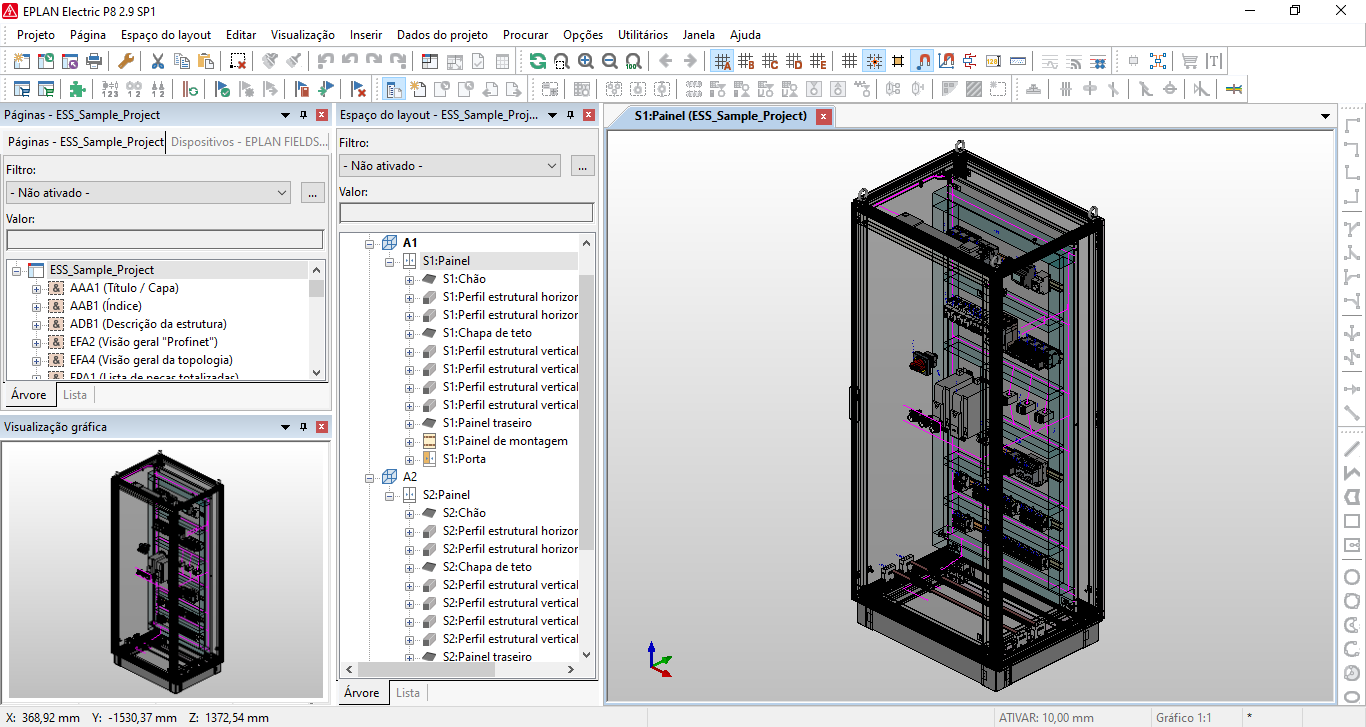Viewport: 1366px width, 727px height.
Task: Click the wrench settings icon
Action: (x=126, y=61)
